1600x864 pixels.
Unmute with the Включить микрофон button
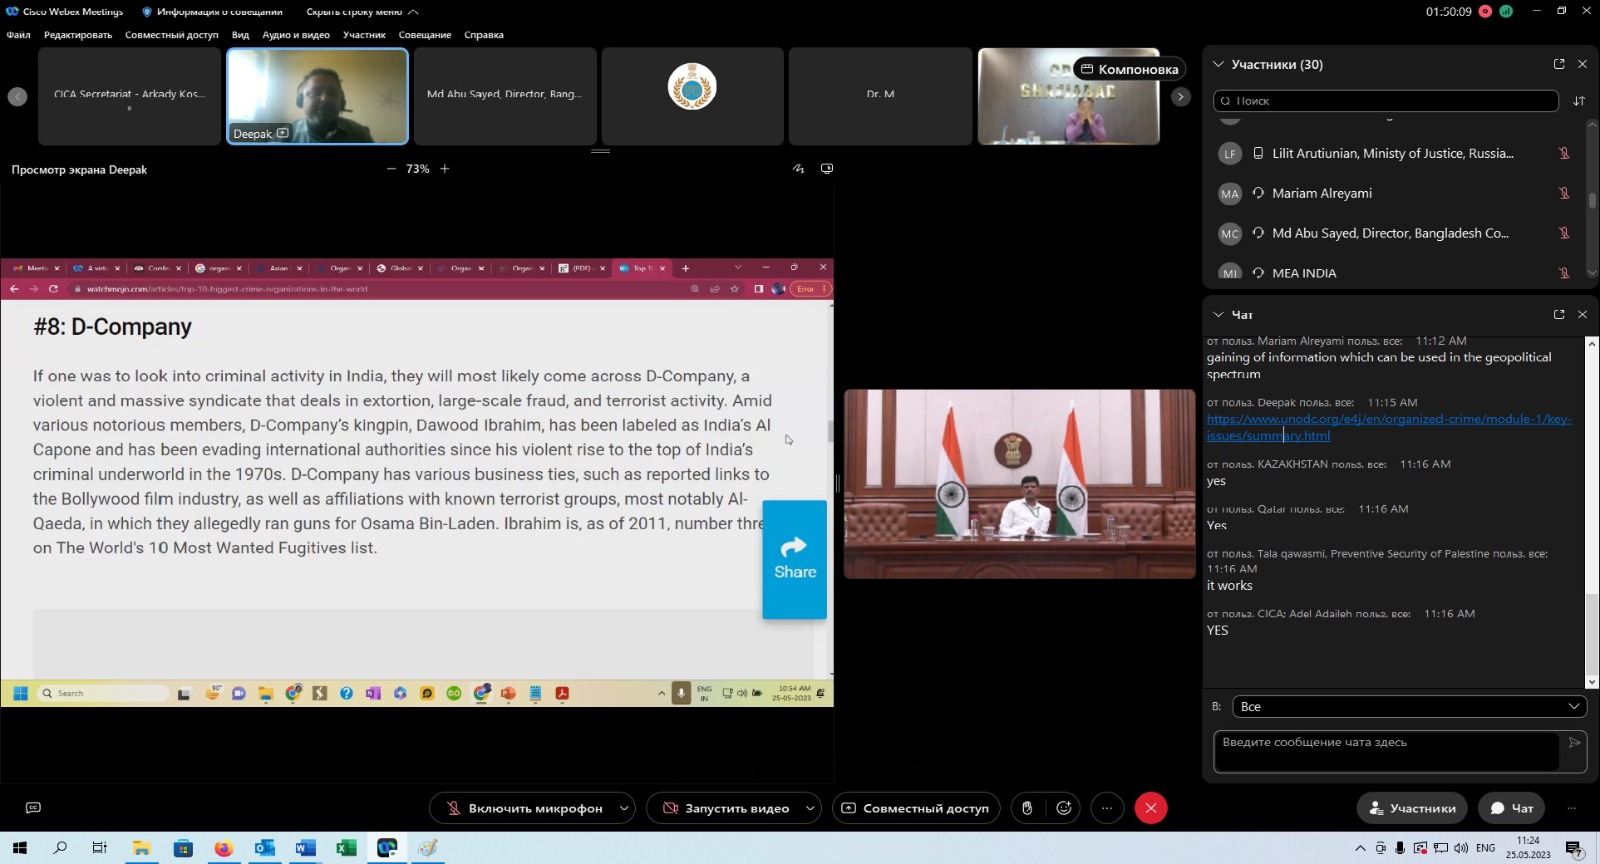click(x=524, y=808)
